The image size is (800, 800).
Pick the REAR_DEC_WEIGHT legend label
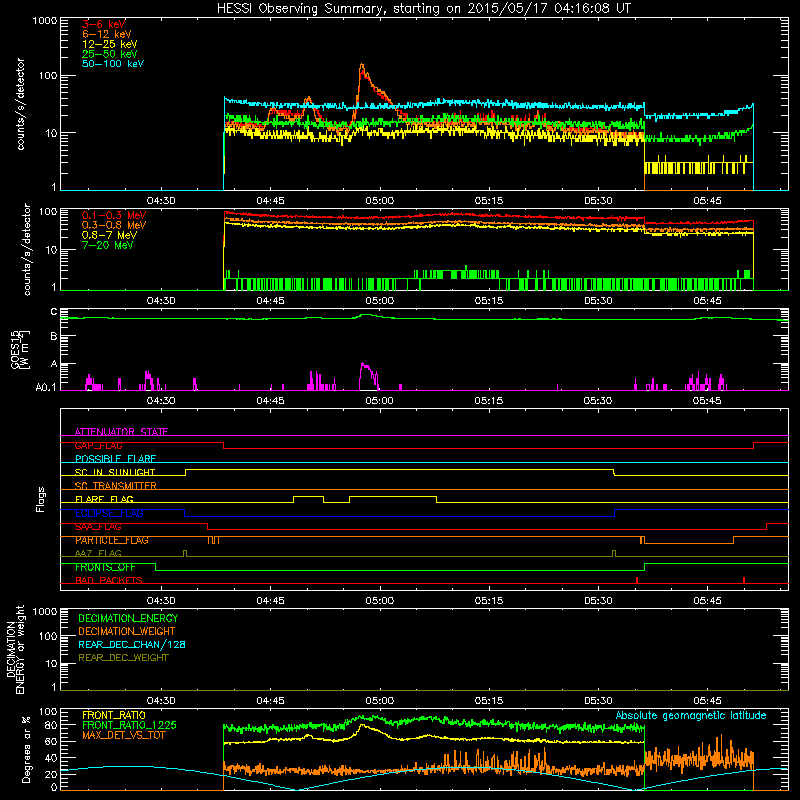tap(123, 658)
